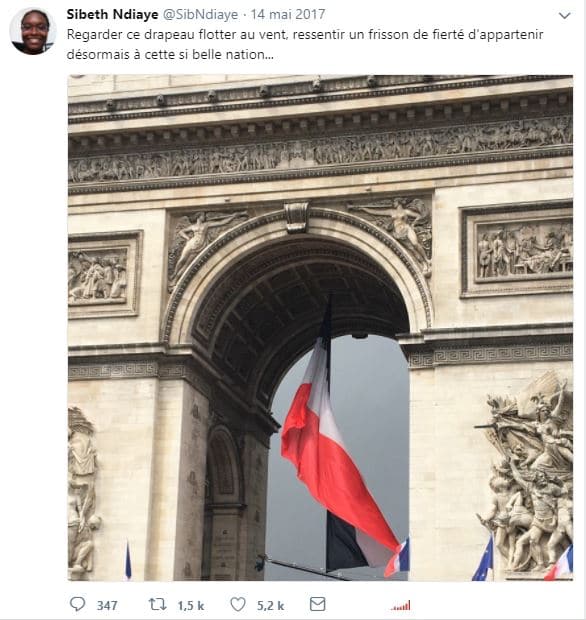Open the @SibNdiaye handle link
The width and height of the screenshot is (586, 620).
point(201,15)
